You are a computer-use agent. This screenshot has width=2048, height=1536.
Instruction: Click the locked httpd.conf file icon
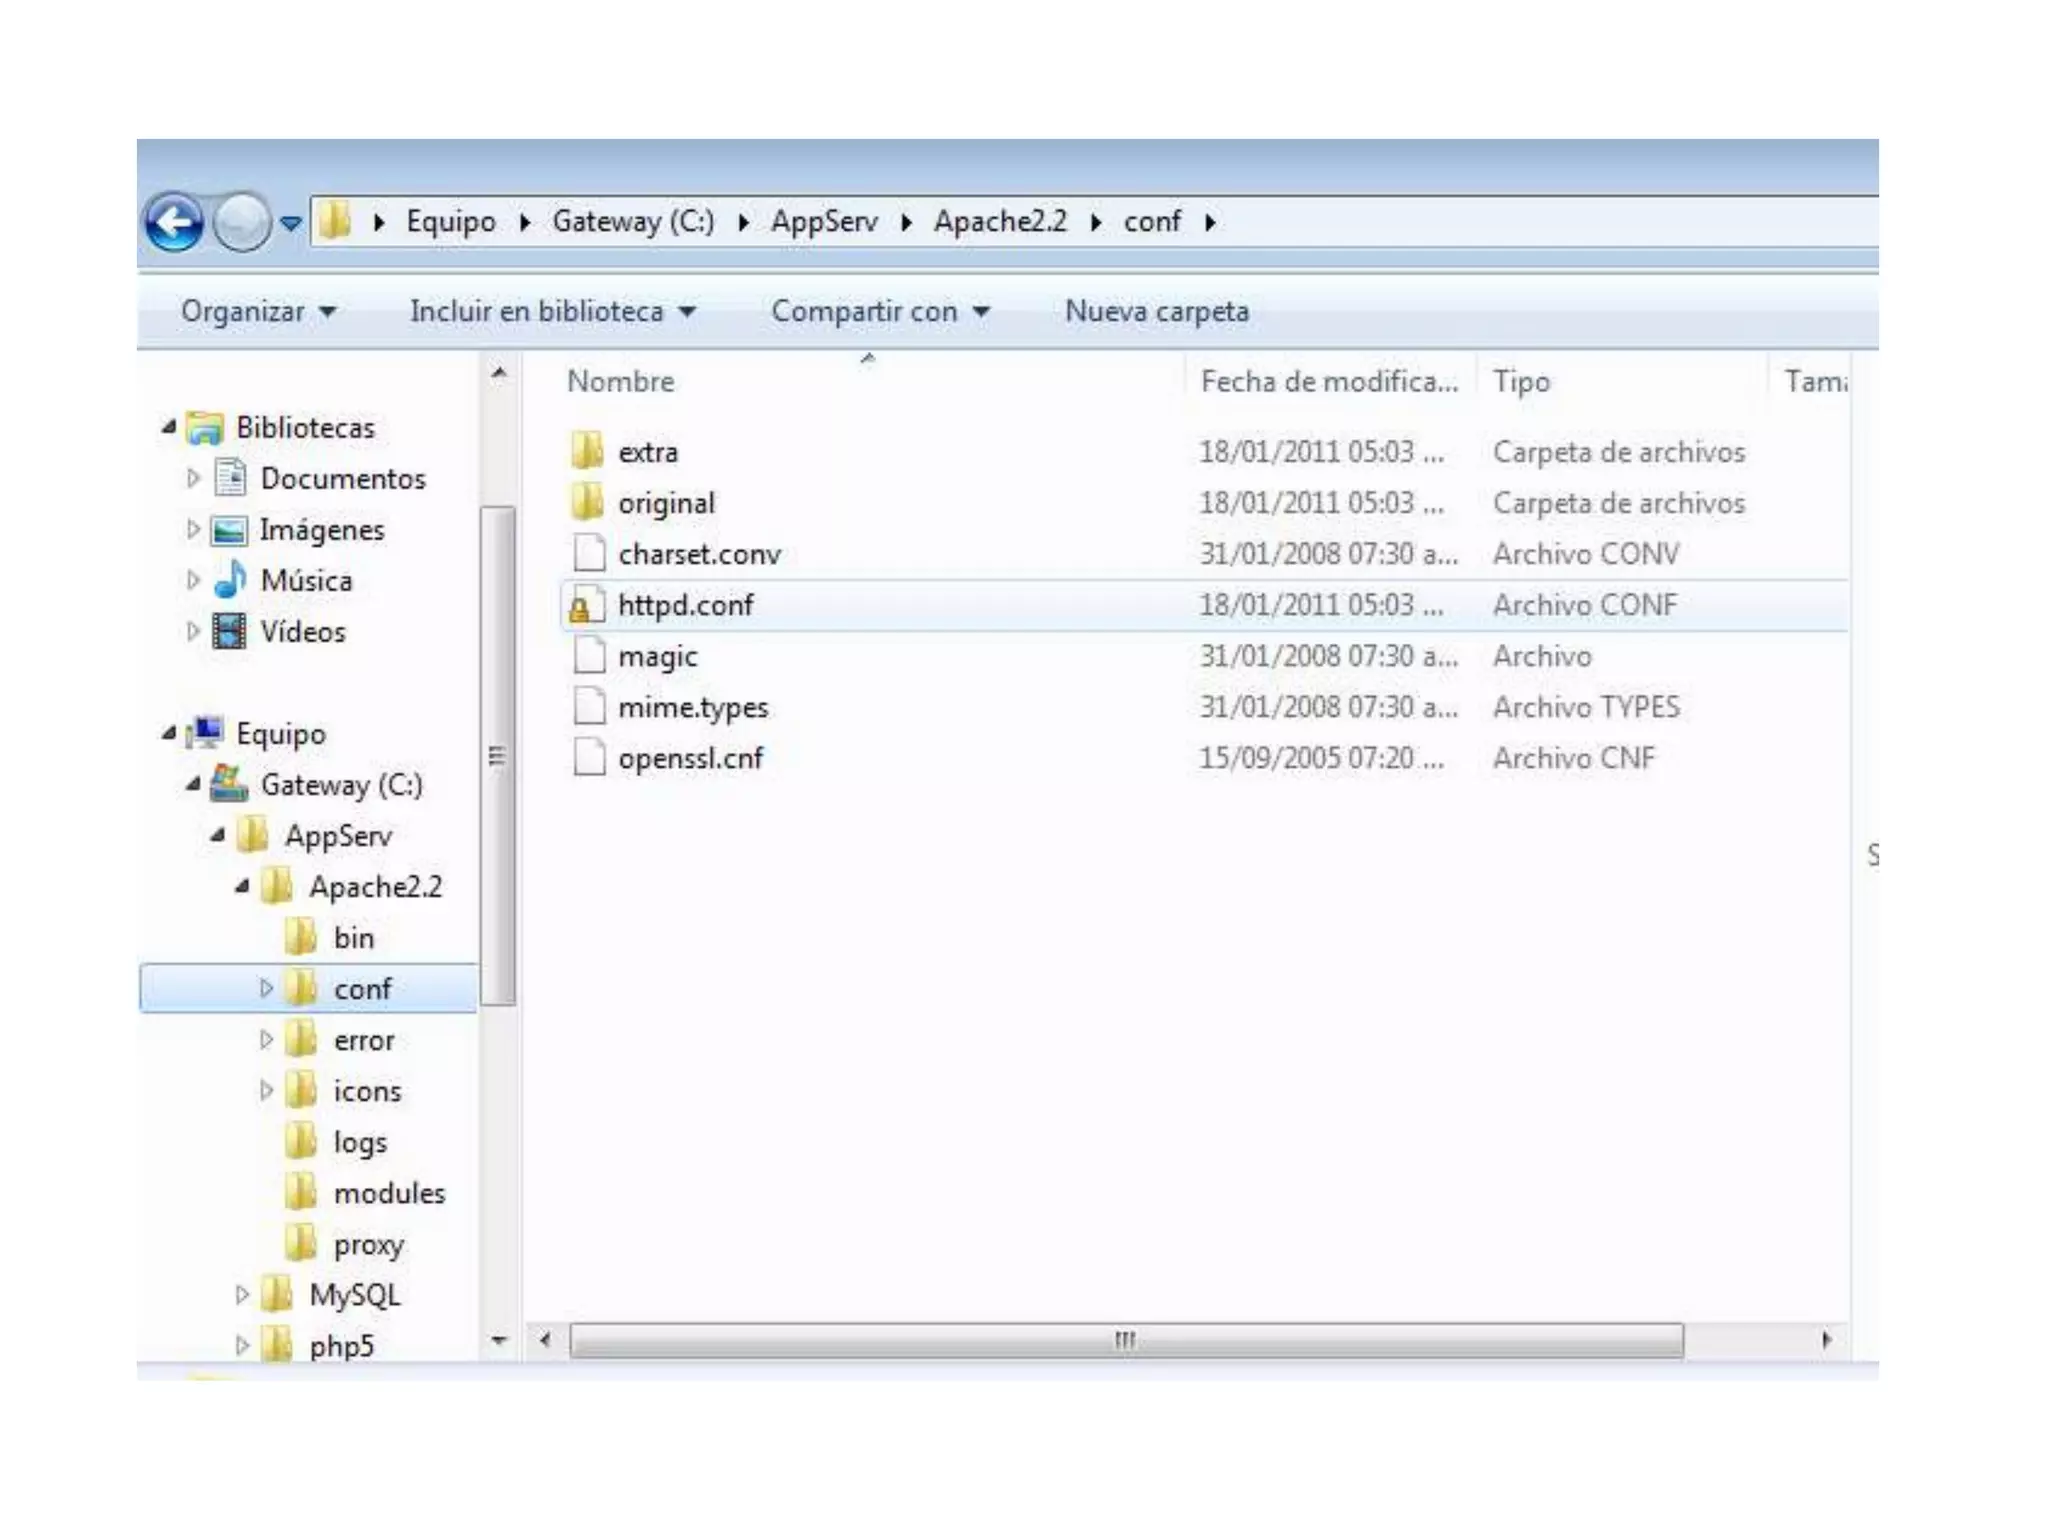(x=587, y=606)
